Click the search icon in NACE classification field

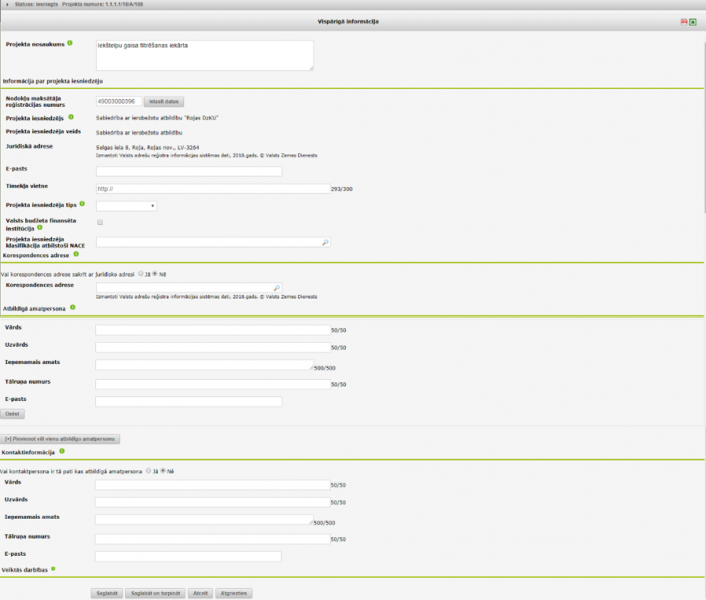325,242
